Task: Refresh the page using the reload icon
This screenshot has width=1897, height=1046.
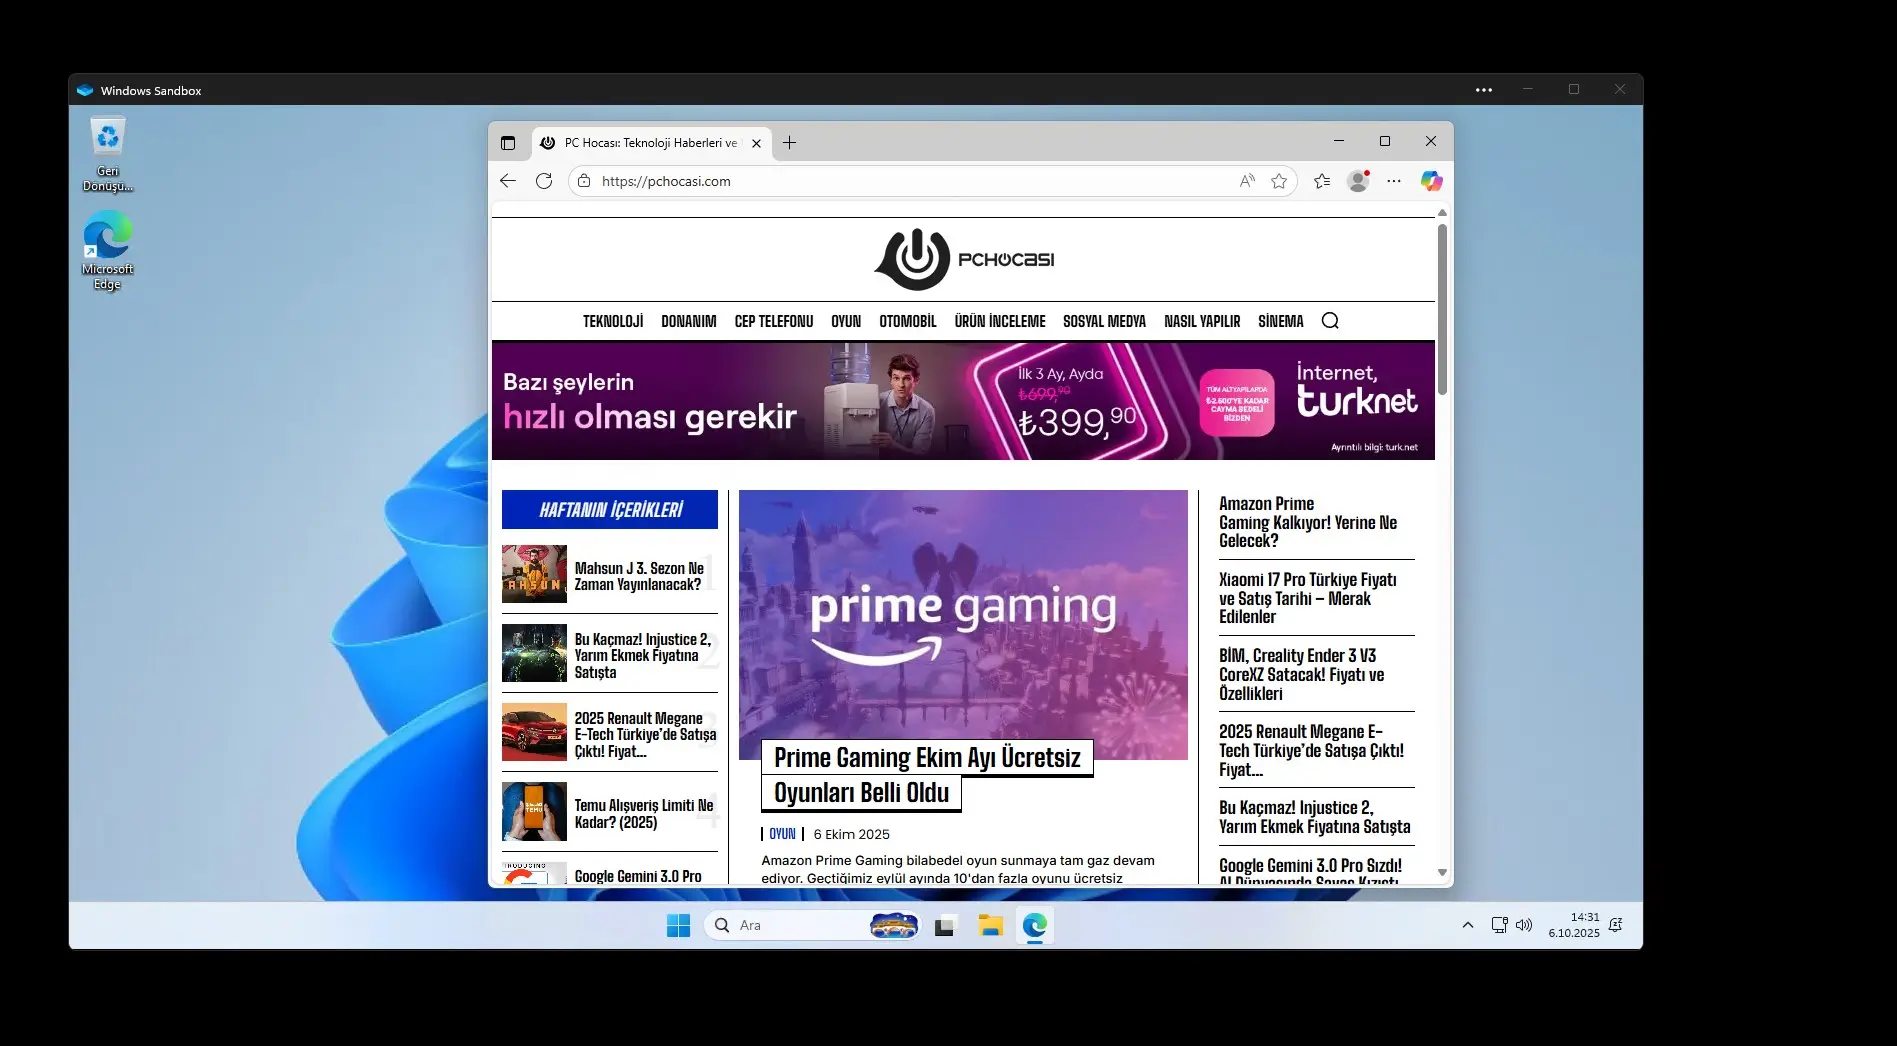Action: [544, 181]
